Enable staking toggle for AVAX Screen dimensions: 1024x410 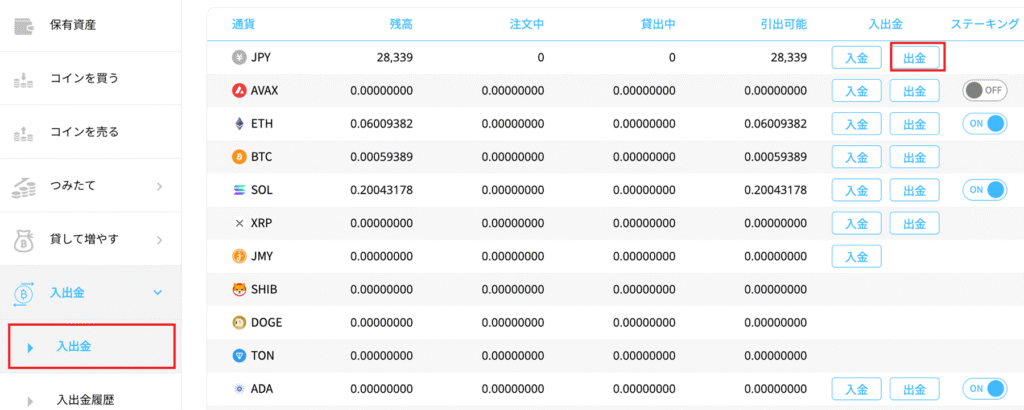coord(984,91)
